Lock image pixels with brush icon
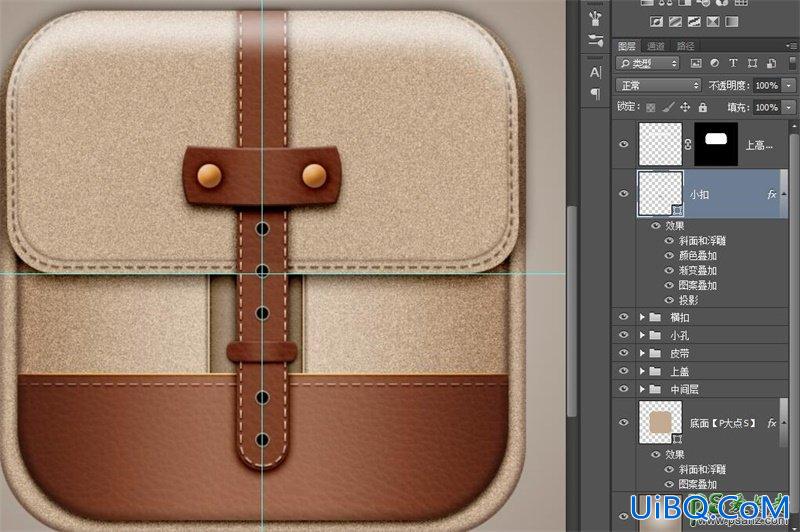Viewport: 800px width, 532px height. pyautogui.click(x=668, y=107)
